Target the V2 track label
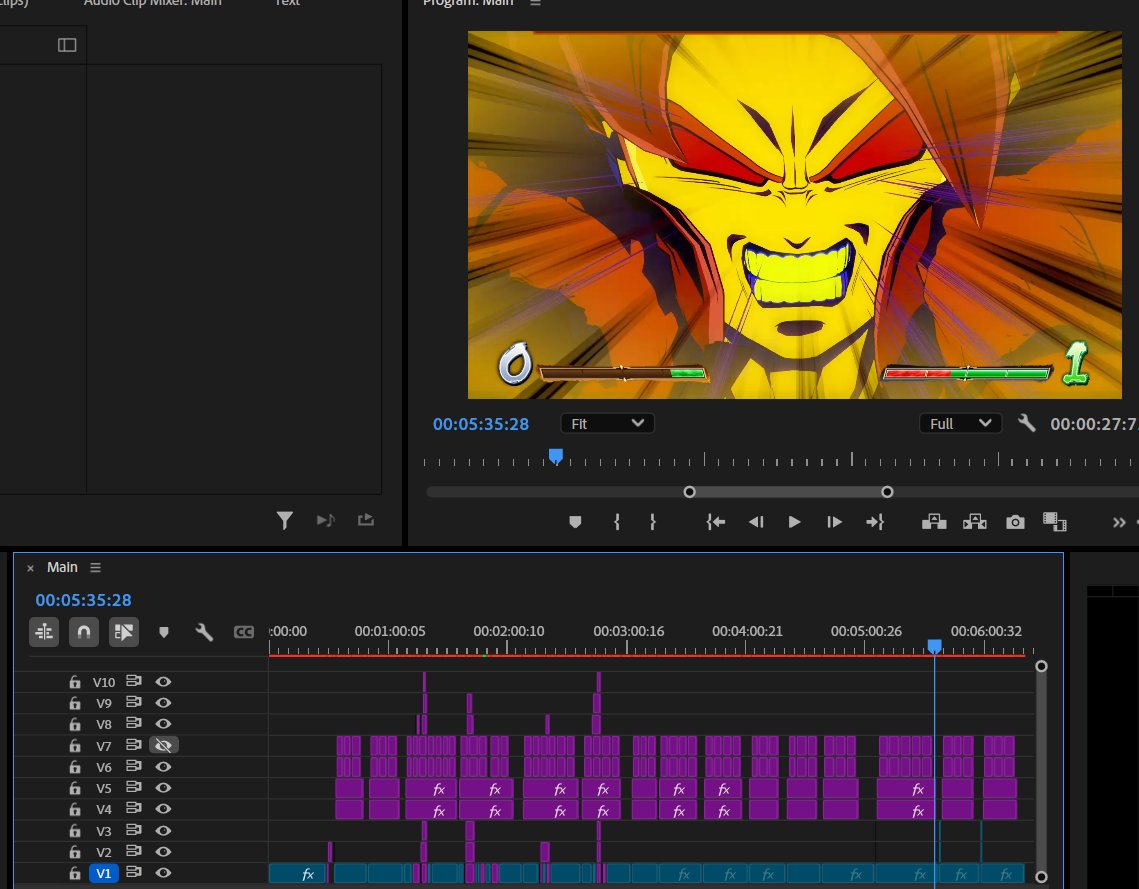 pyautogui.click(x=103, y=852)
